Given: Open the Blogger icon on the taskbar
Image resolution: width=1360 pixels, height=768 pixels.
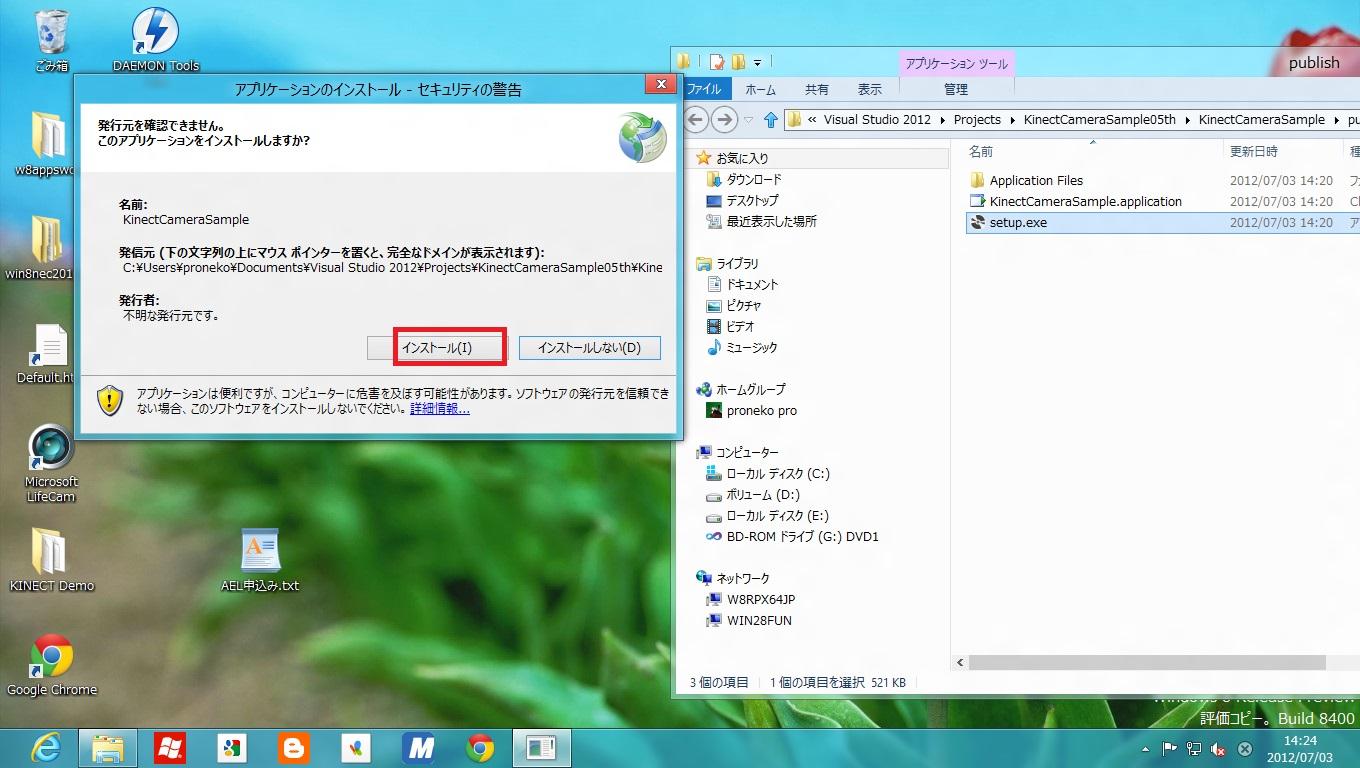Looking at the screenshot, I should [x=293, y=748].
